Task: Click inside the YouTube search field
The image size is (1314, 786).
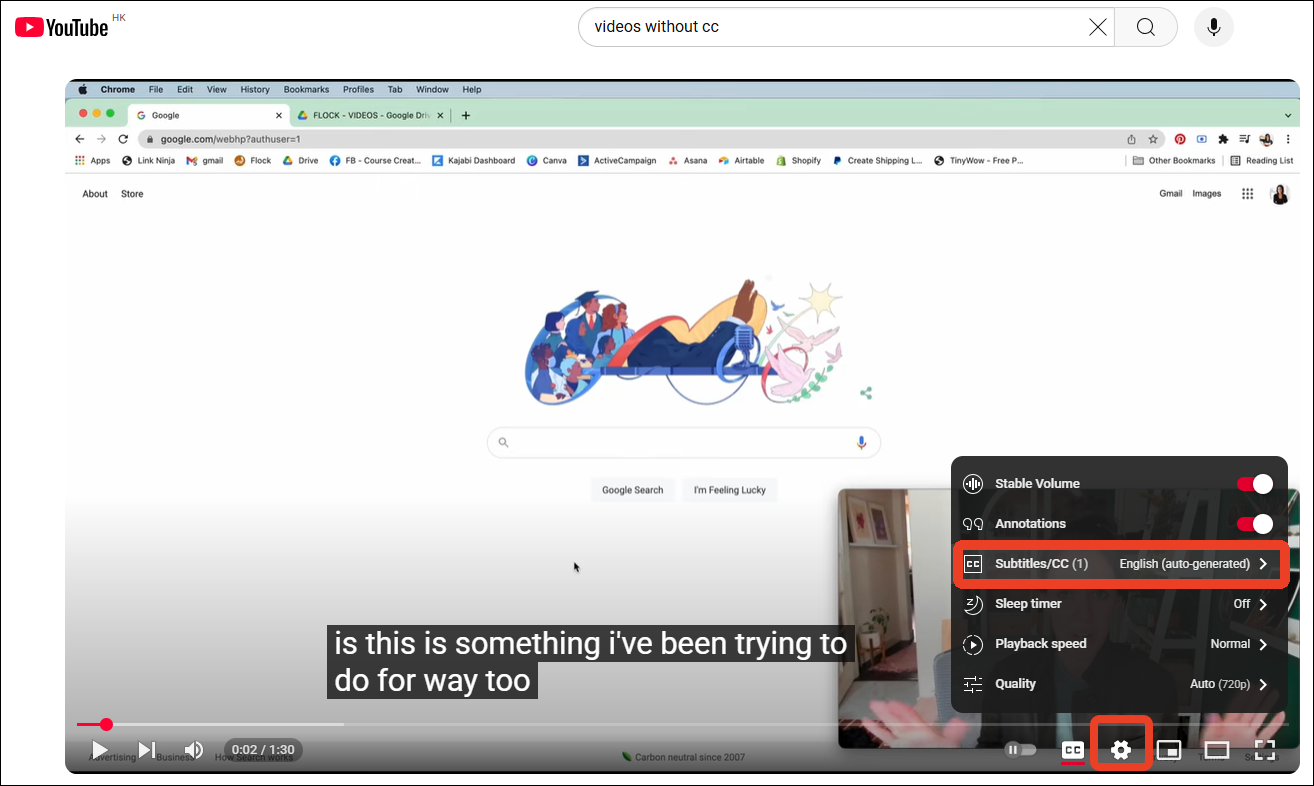Action: (800, 27)
